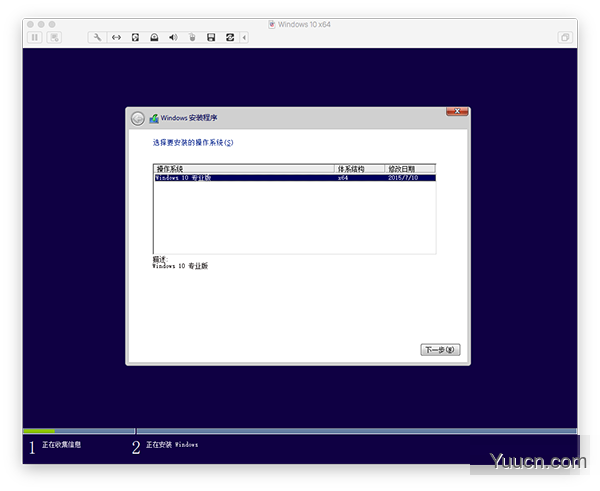Viewport: 600px width, 491px height.
Task: Take a snapshot of the VM
Action: (x=54, y=37)
